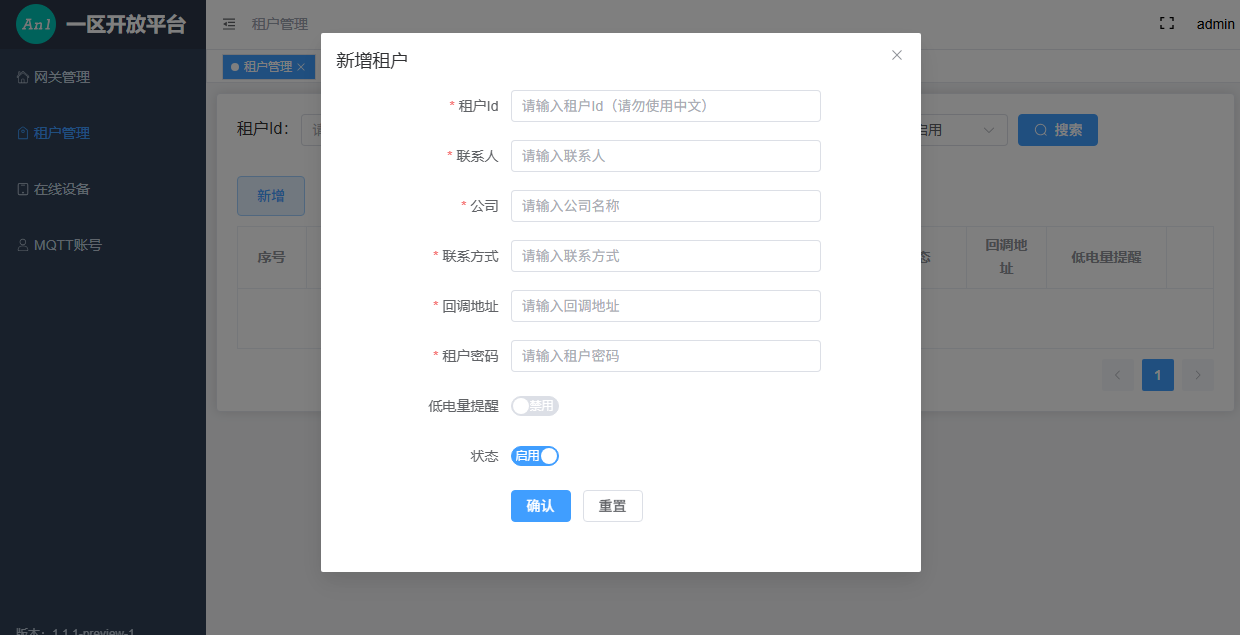Enable the 低电量提醒 switch
Screen dimensions: 1240x635
[534, 406]
